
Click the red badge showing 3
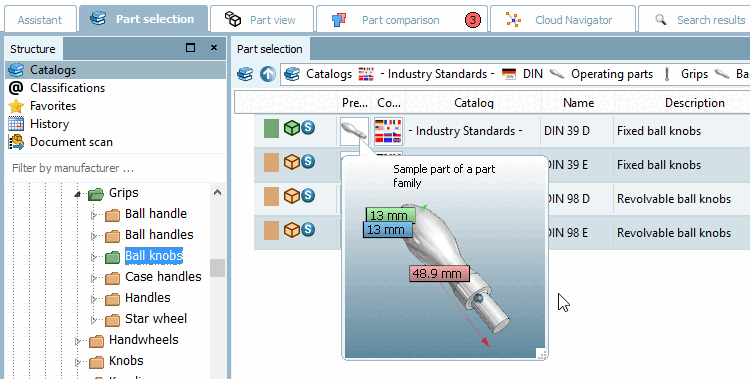[473, 20]
